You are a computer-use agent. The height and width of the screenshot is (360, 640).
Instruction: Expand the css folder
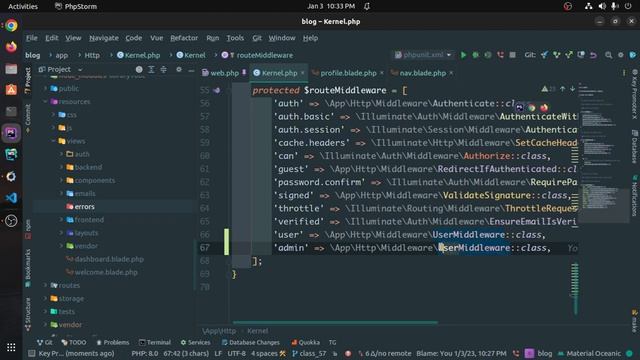coord(53,115)
